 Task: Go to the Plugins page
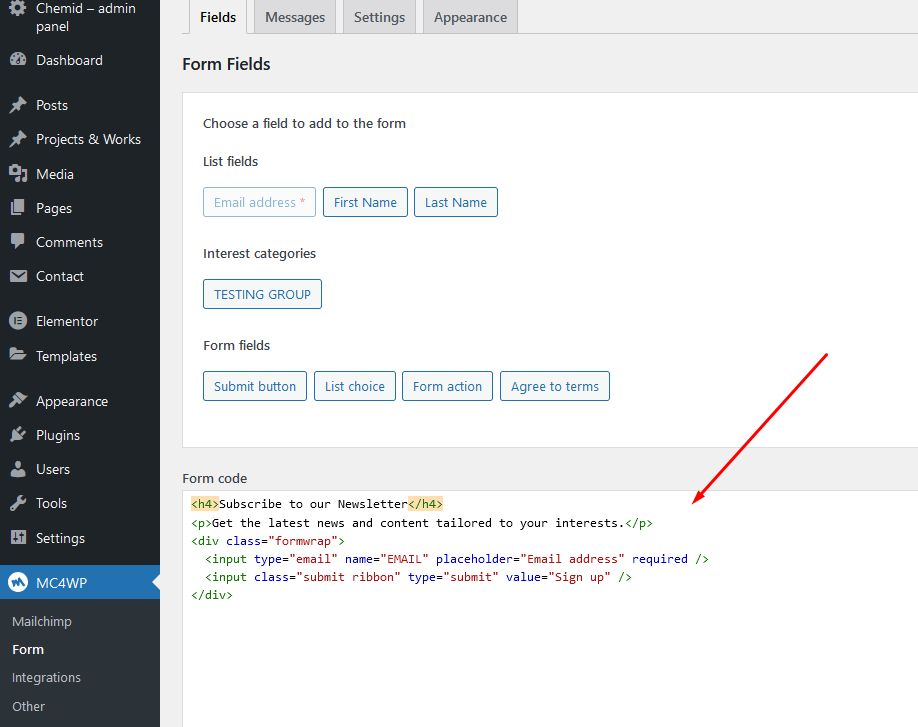(58, 435)
